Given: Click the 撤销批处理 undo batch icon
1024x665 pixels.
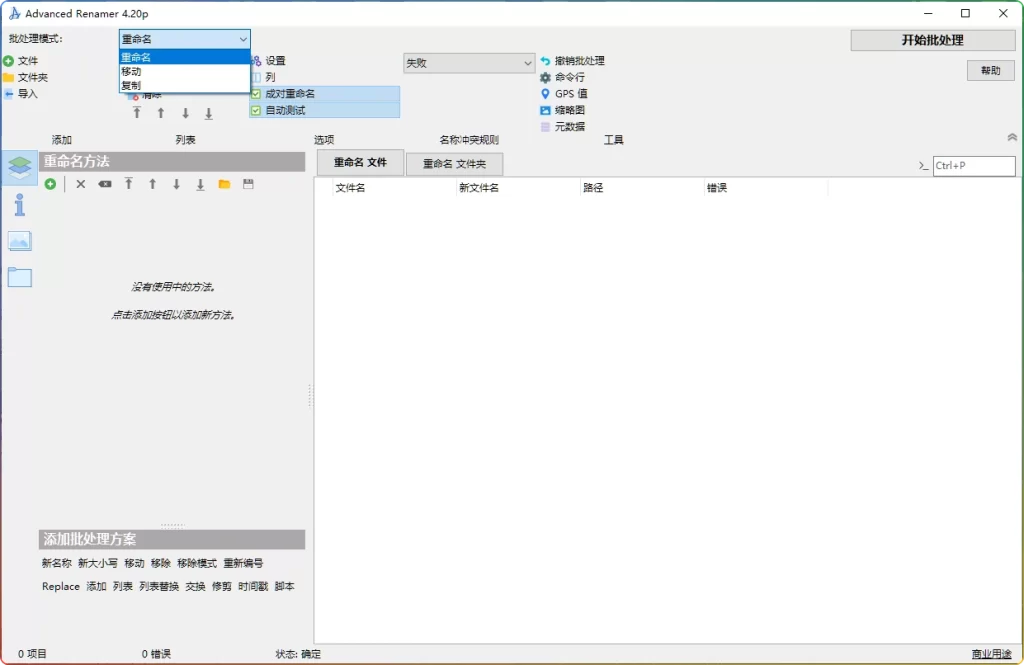Looking at the screenshot, I should (575, 60).
